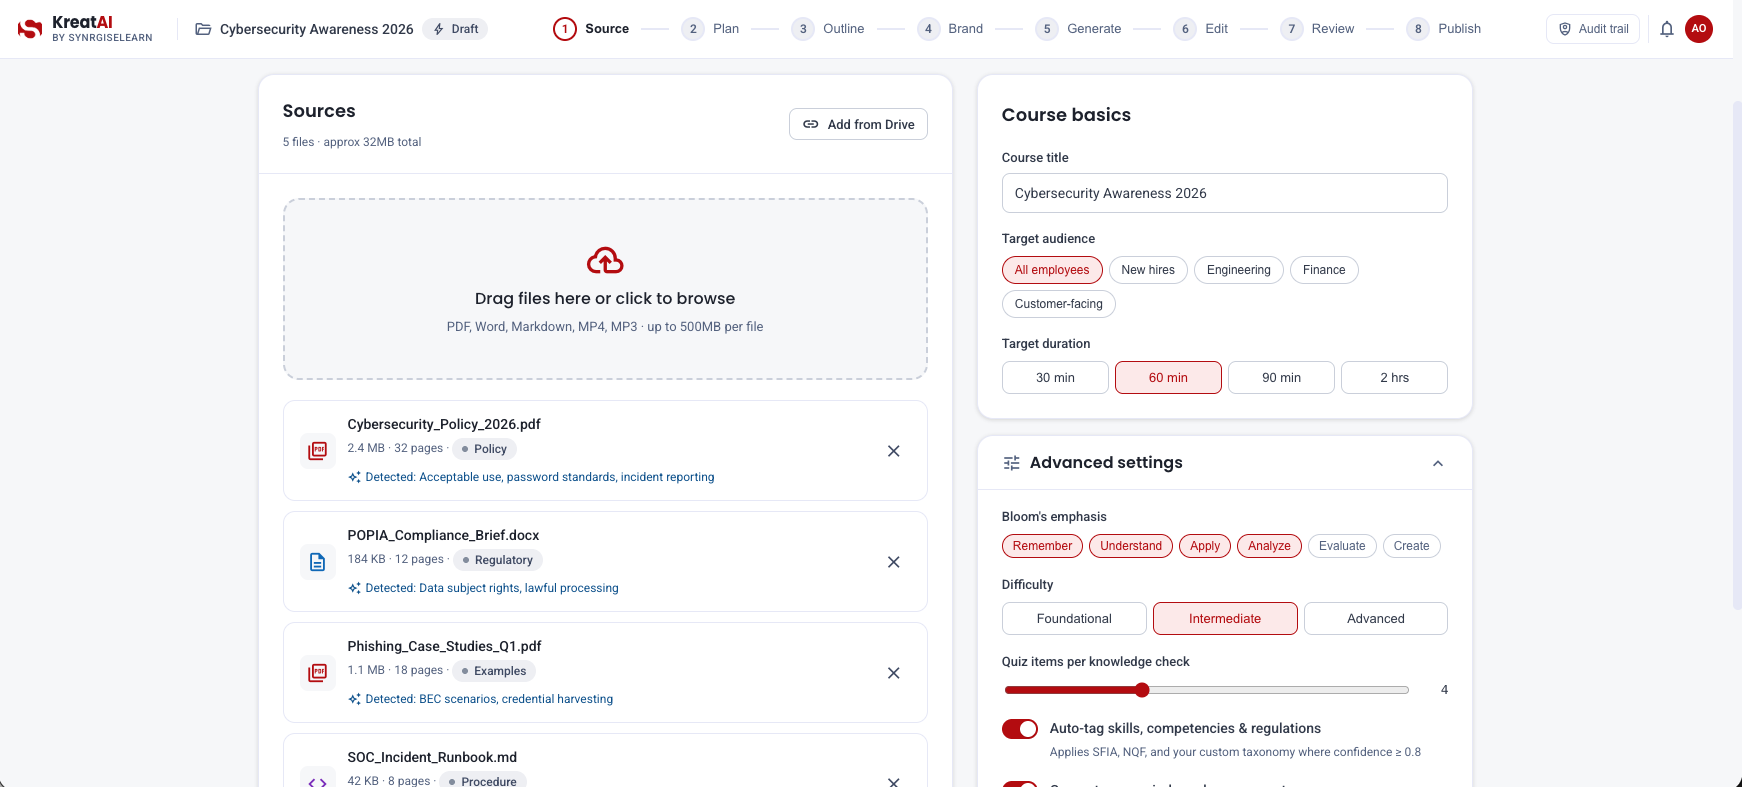1742x787 pixels.
Task: Choose 30 min target duration
Action: coord(1055,378)
